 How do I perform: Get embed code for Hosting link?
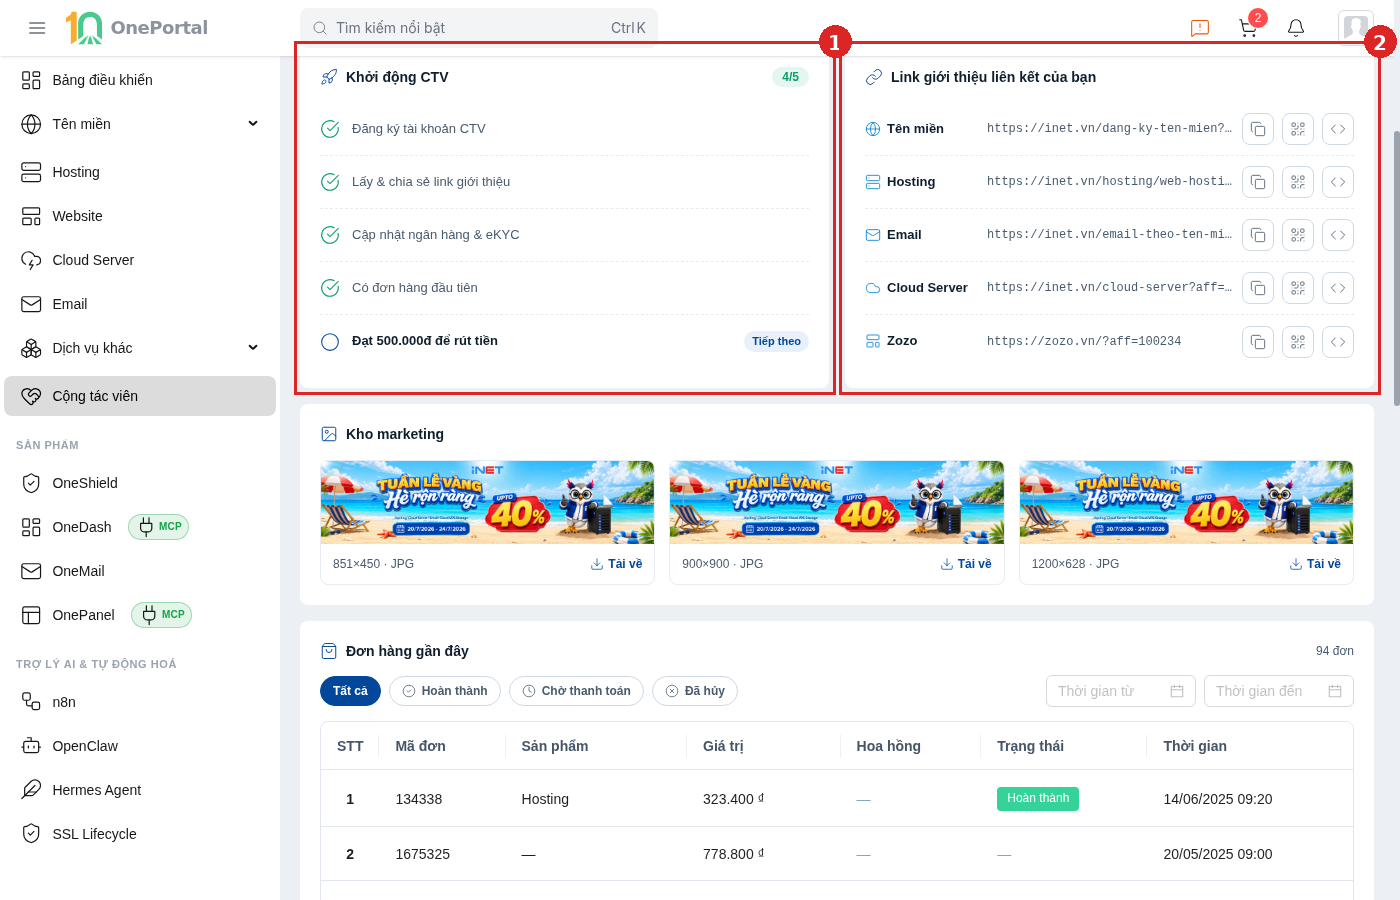click(x=1338, y=182)
